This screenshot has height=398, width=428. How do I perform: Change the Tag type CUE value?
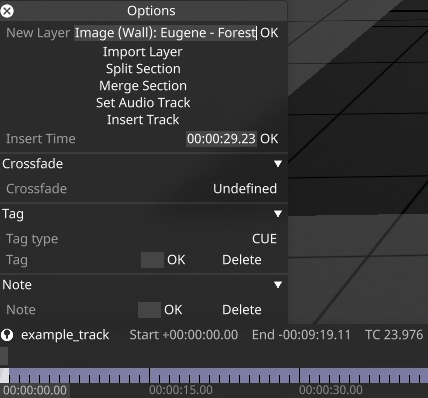264,239
